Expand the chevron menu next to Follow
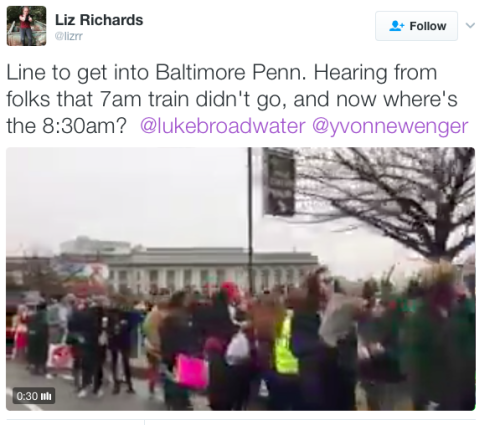The width and height of the screenshot is (500, 425). click(470, 25)
